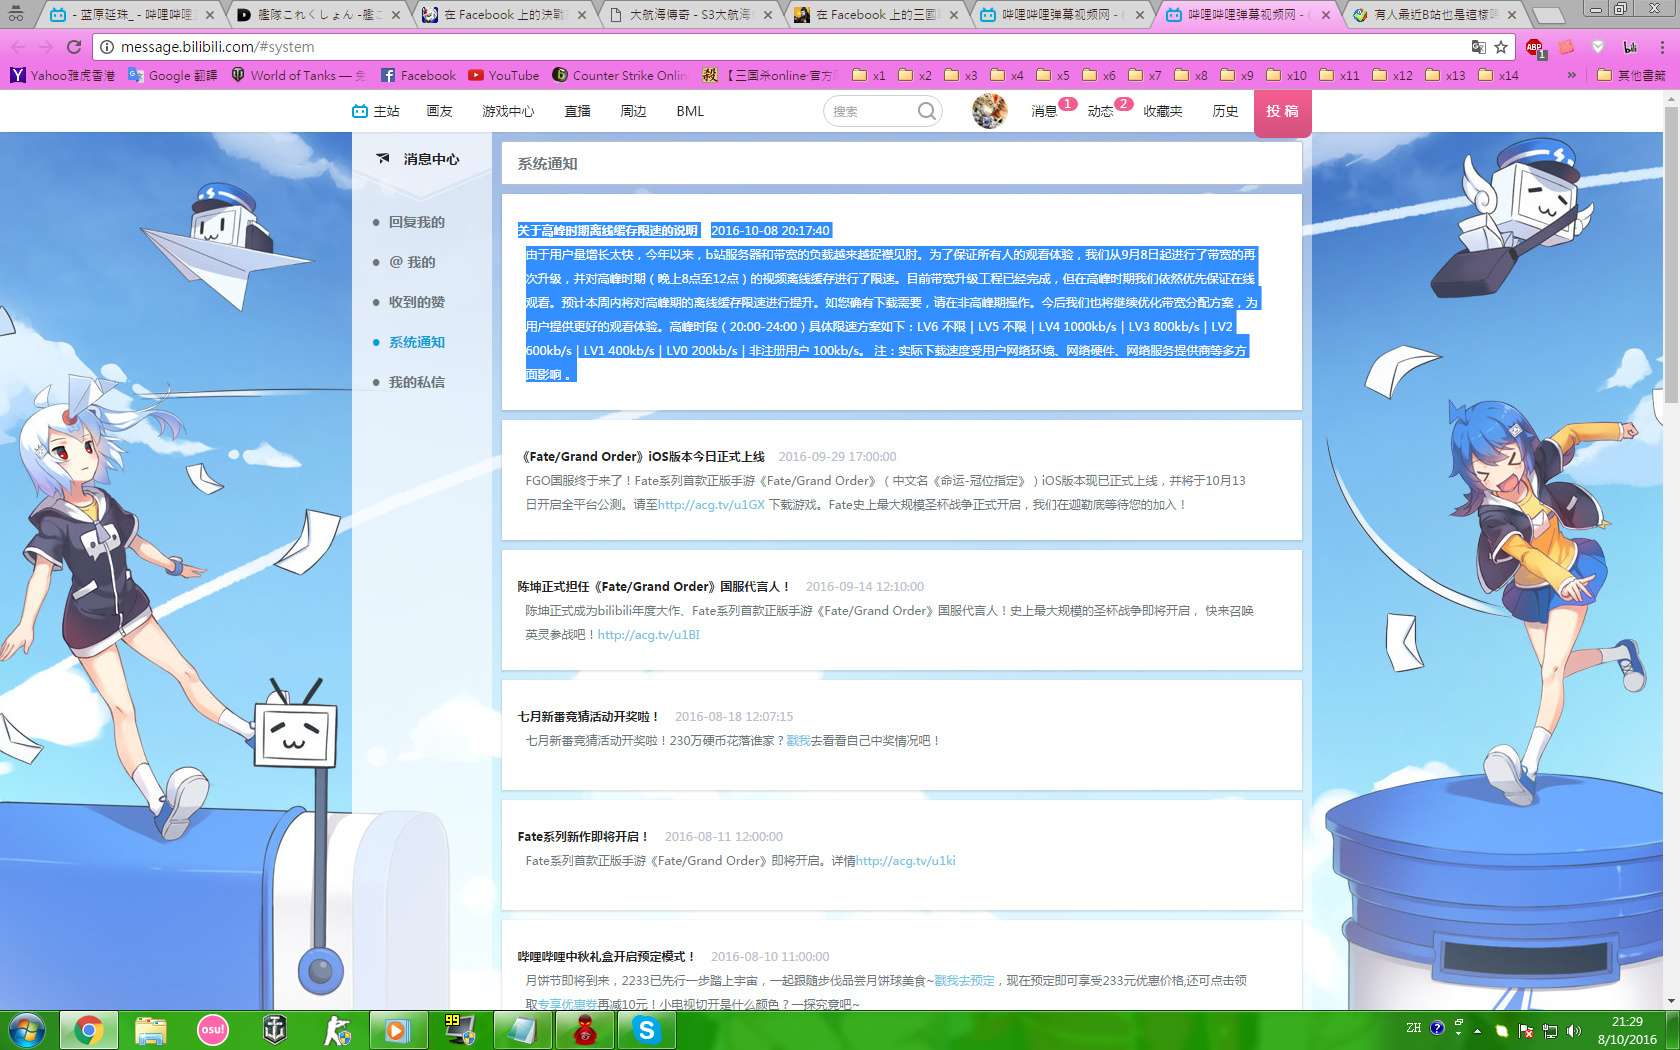This screenshot has height=1050, width=1680.
Task: Open the 历史 history link
Action: tap(1225, 111)
